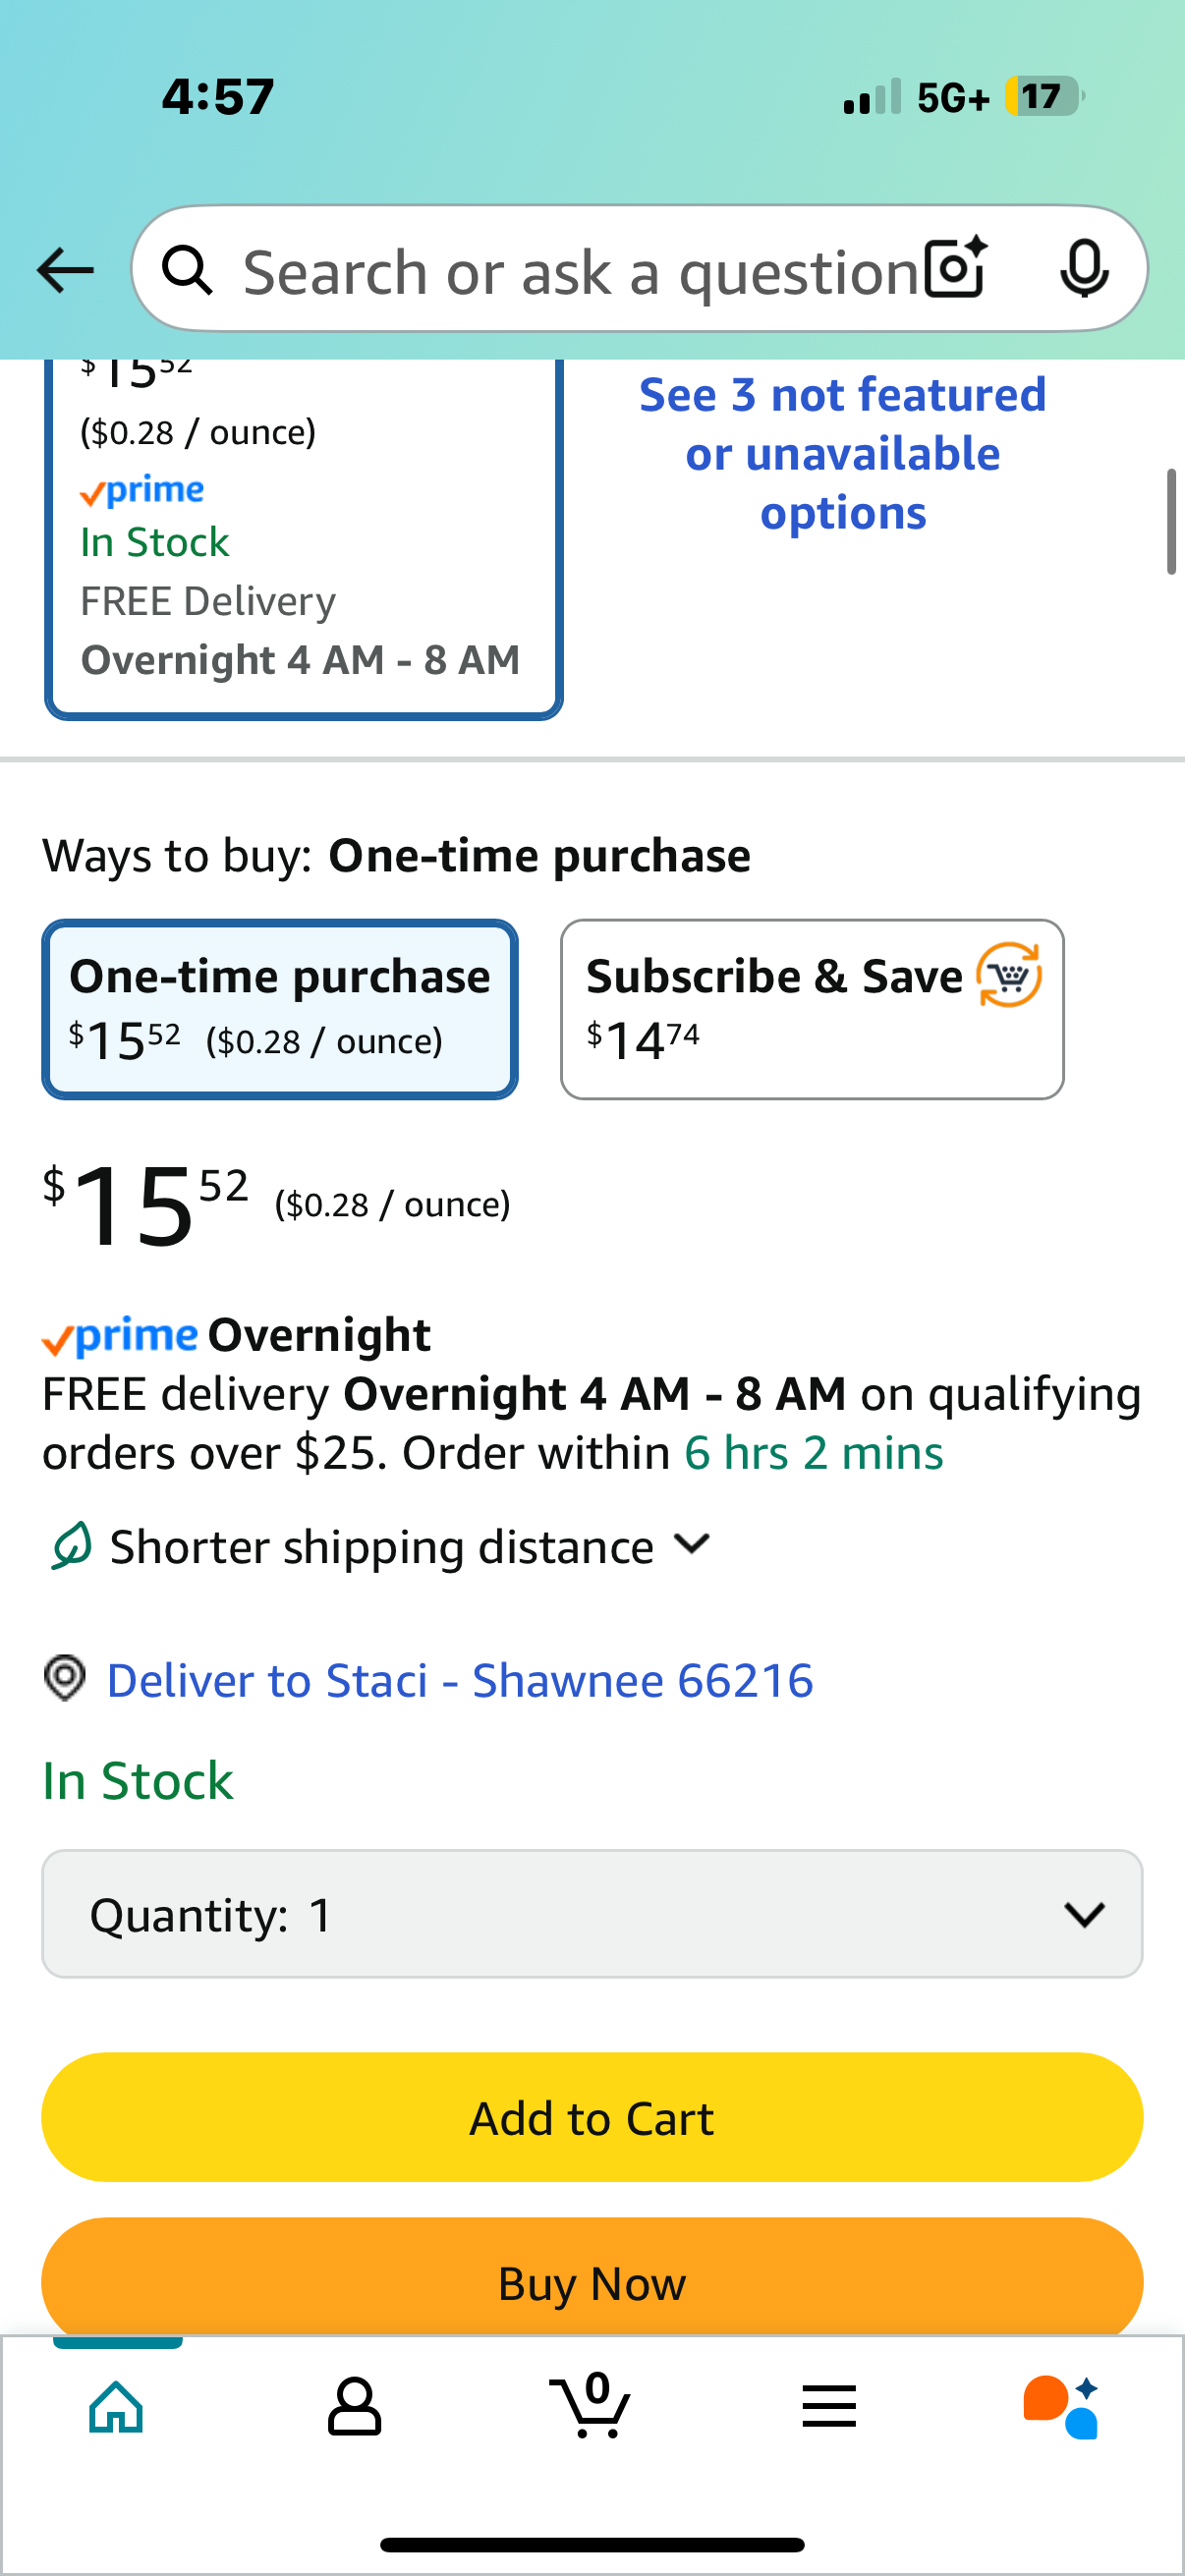Tap the search or ask a question field
The image size is (1185, 2576).
tap(580, 270)
